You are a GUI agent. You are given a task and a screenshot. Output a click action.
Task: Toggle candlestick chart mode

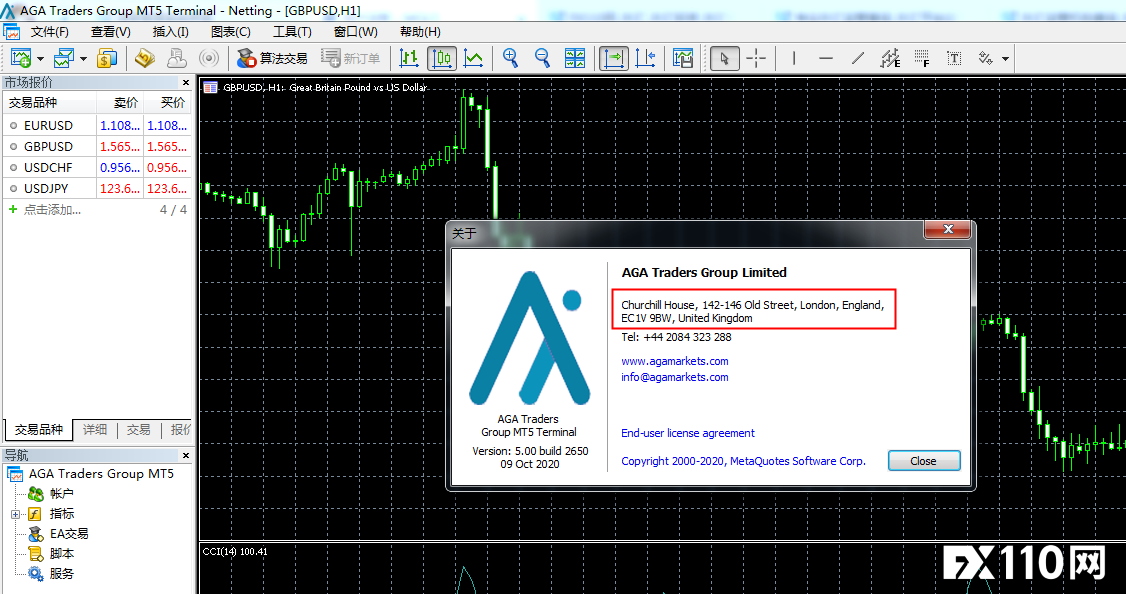coord(441,58)
